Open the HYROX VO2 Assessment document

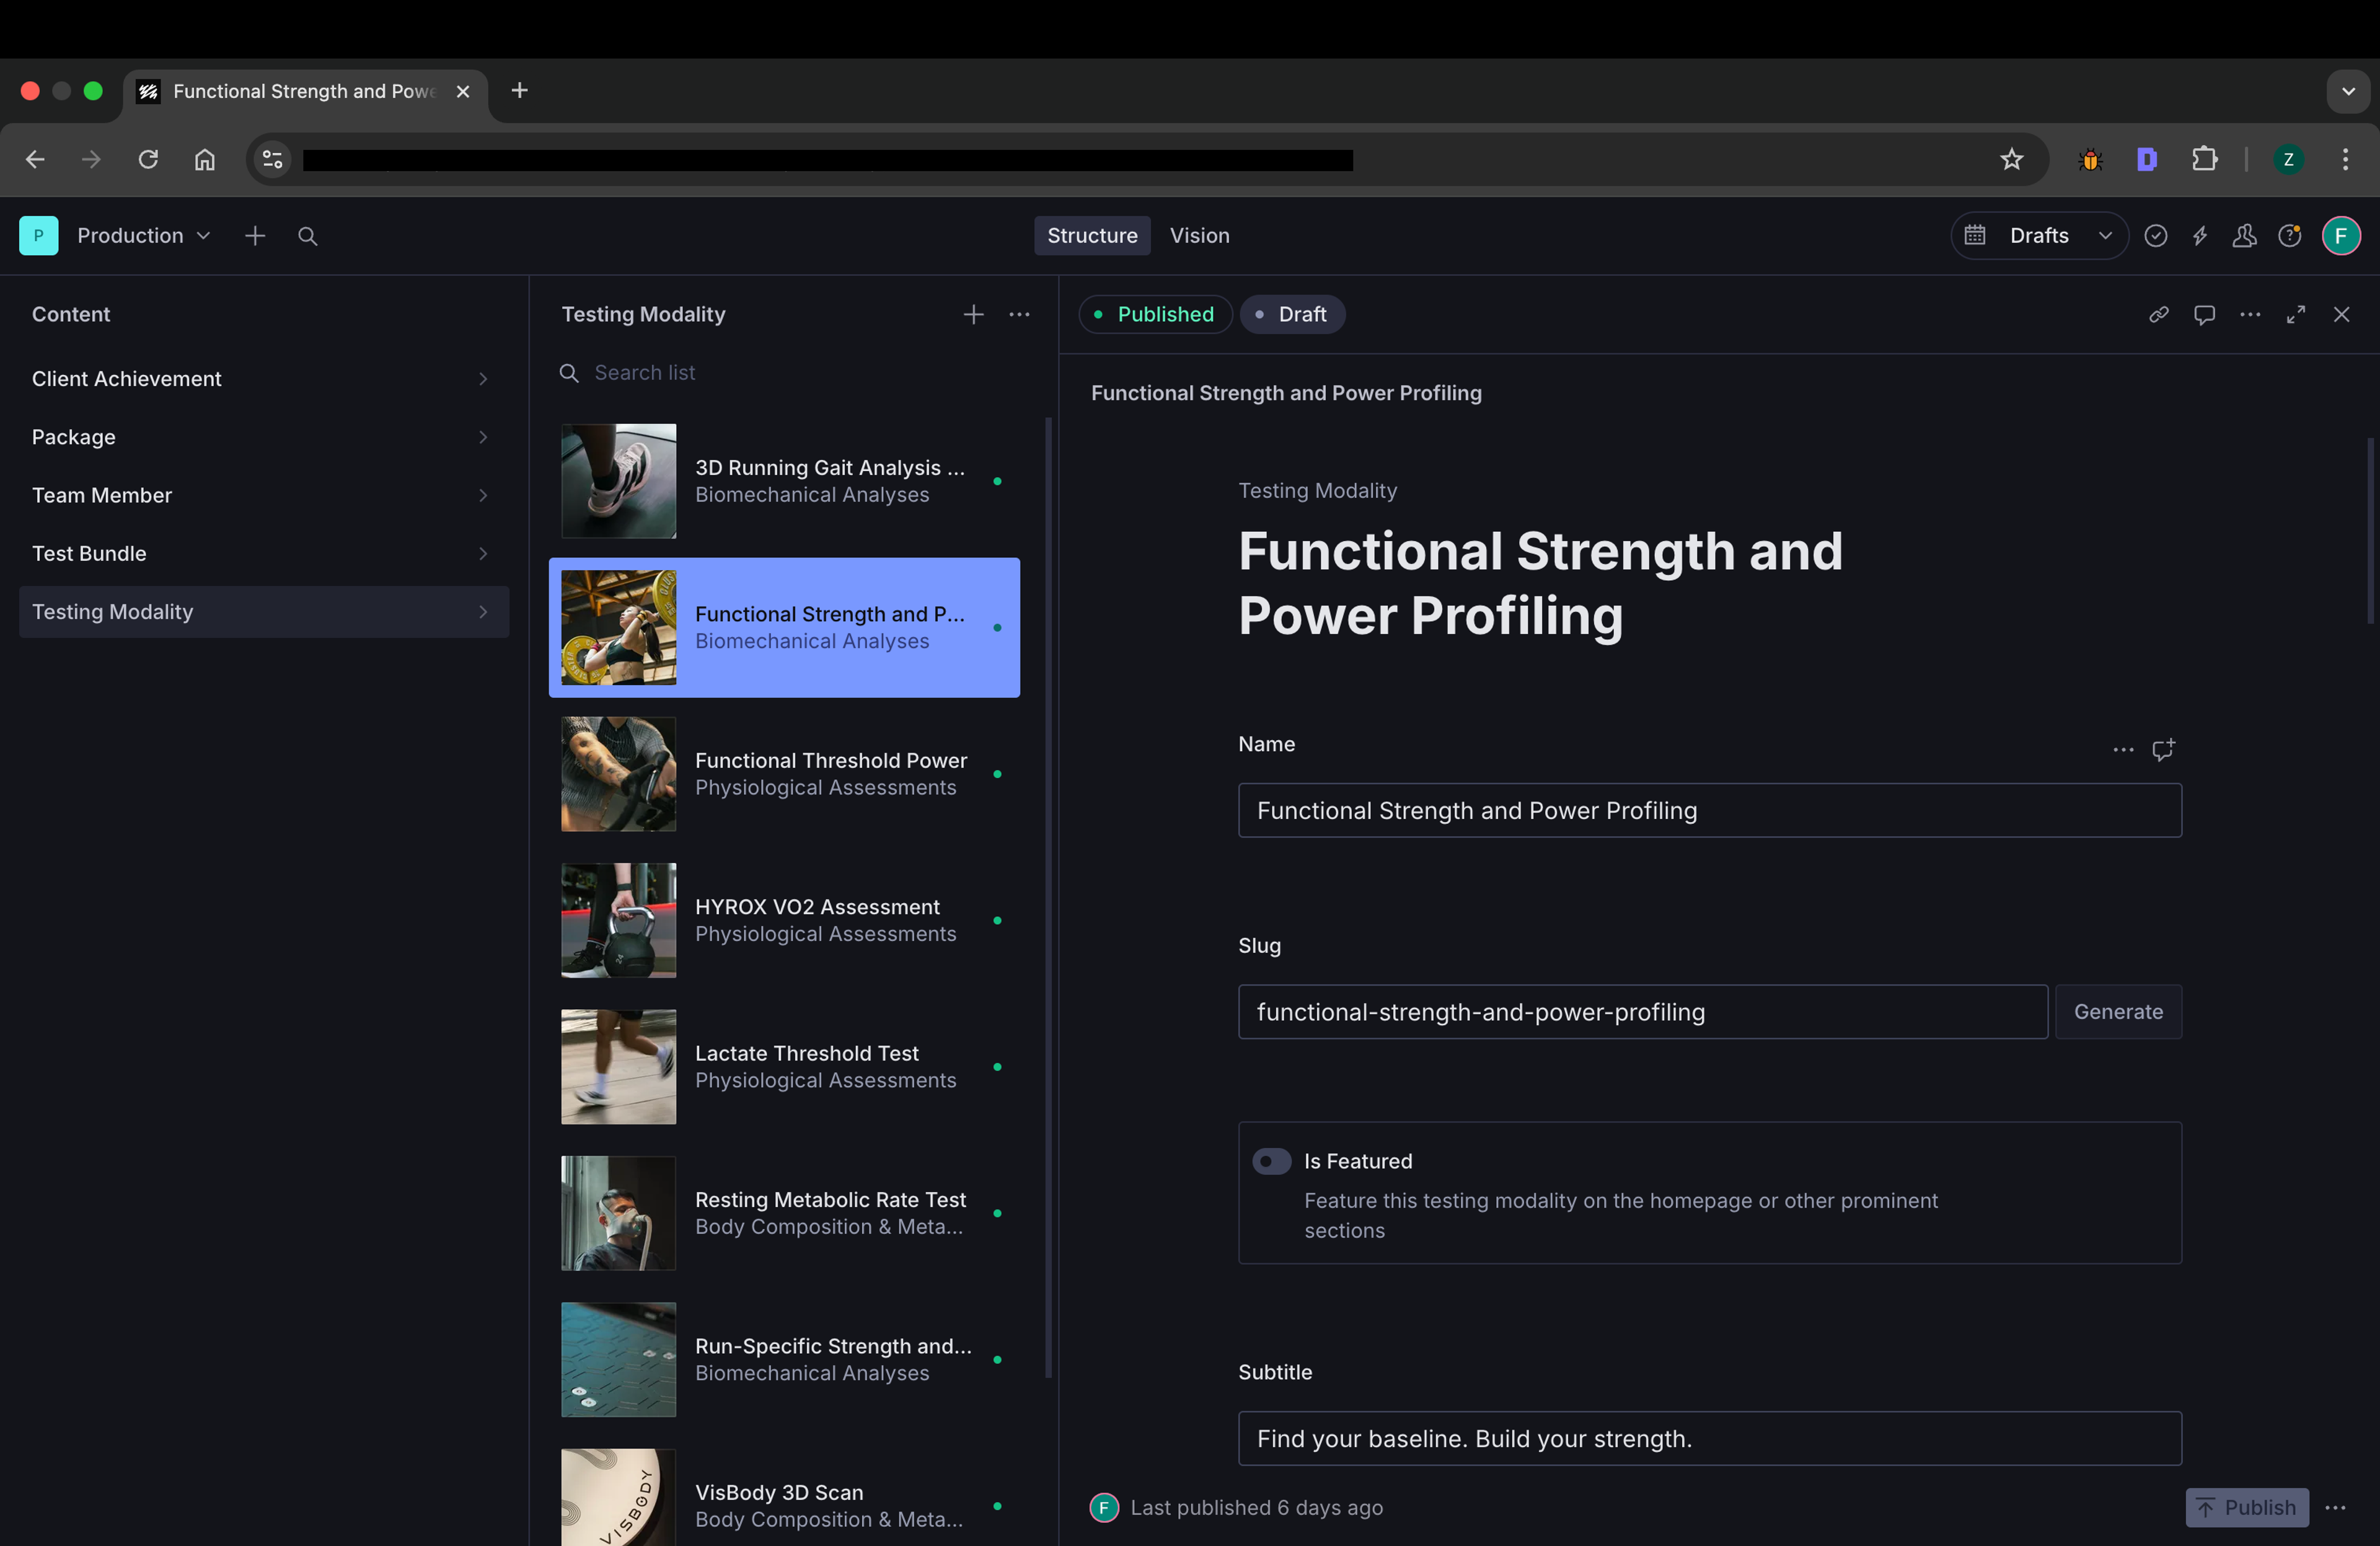(x=784, y=920)
